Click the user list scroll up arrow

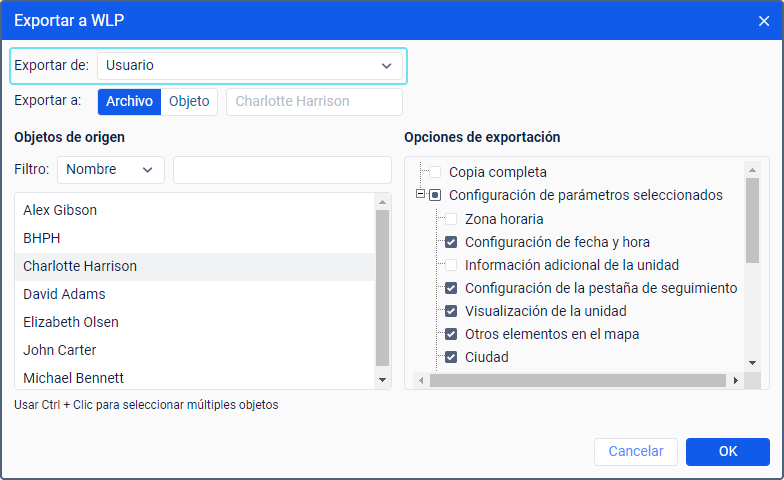click(x=382, y=202)
